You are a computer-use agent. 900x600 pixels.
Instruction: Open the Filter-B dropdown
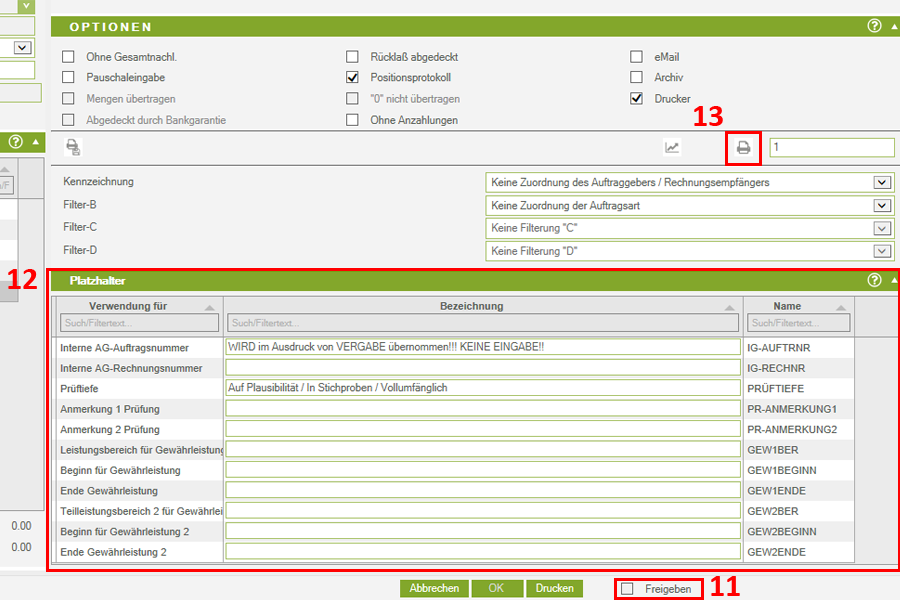click(881, 205)
